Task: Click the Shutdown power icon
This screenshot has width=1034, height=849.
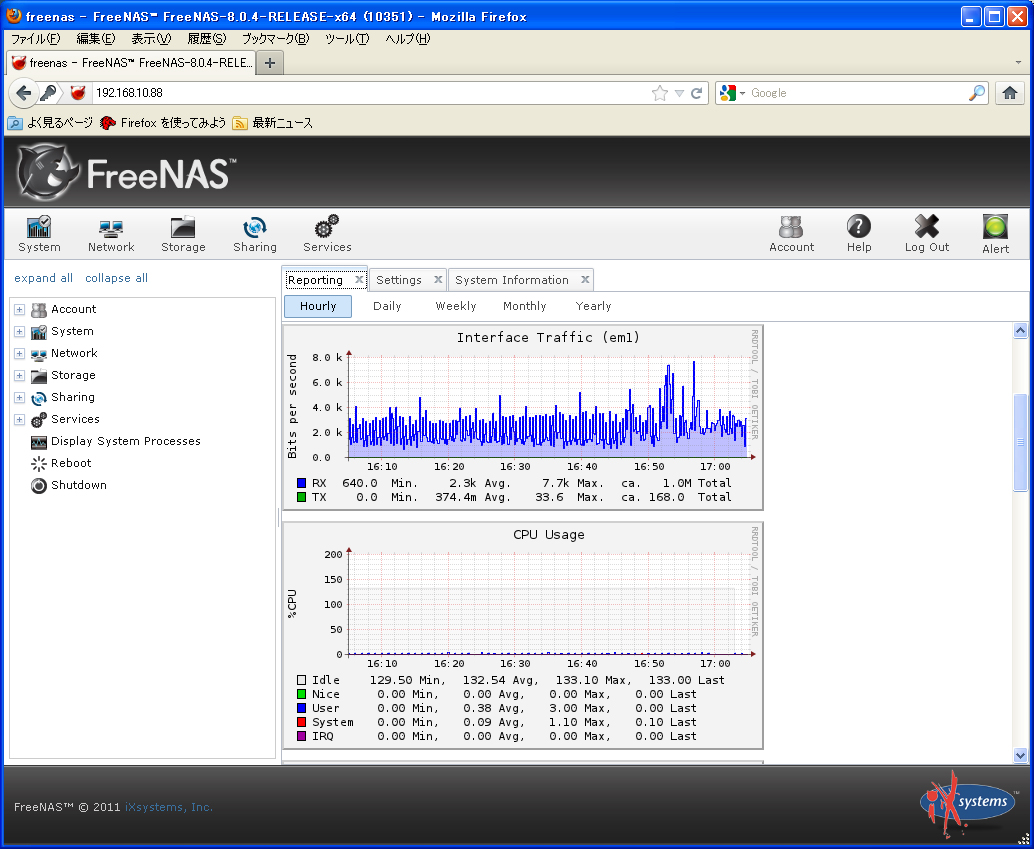Action: tap(39, 486)
